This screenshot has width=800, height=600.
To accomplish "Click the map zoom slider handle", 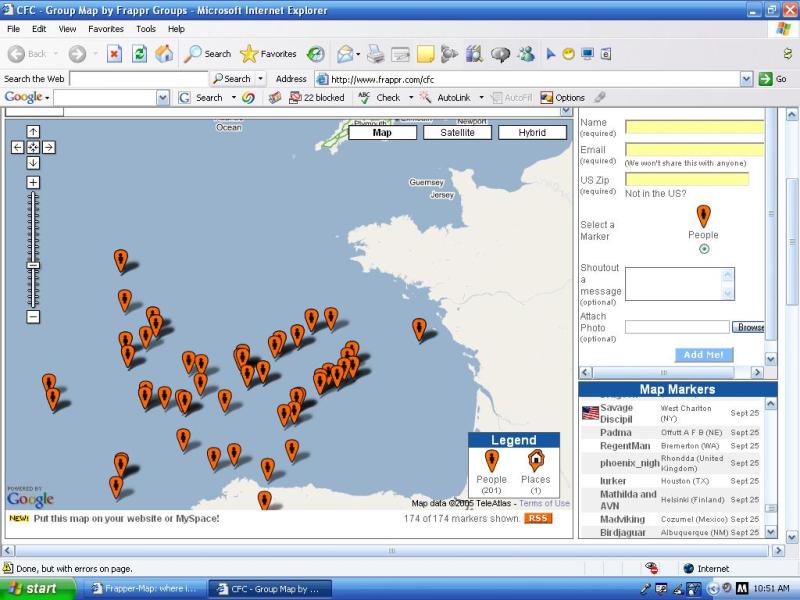I will pos(33,265).
